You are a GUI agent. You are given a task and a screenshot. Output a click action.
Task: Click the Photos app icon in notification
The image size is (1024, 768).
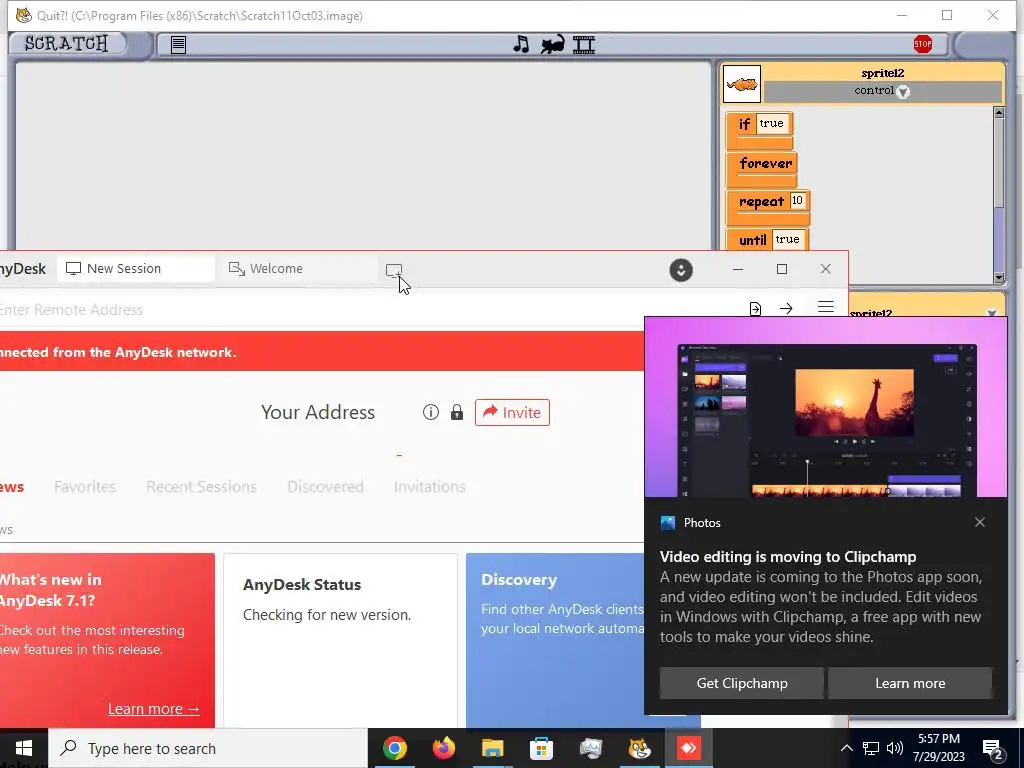click(667, 522)
